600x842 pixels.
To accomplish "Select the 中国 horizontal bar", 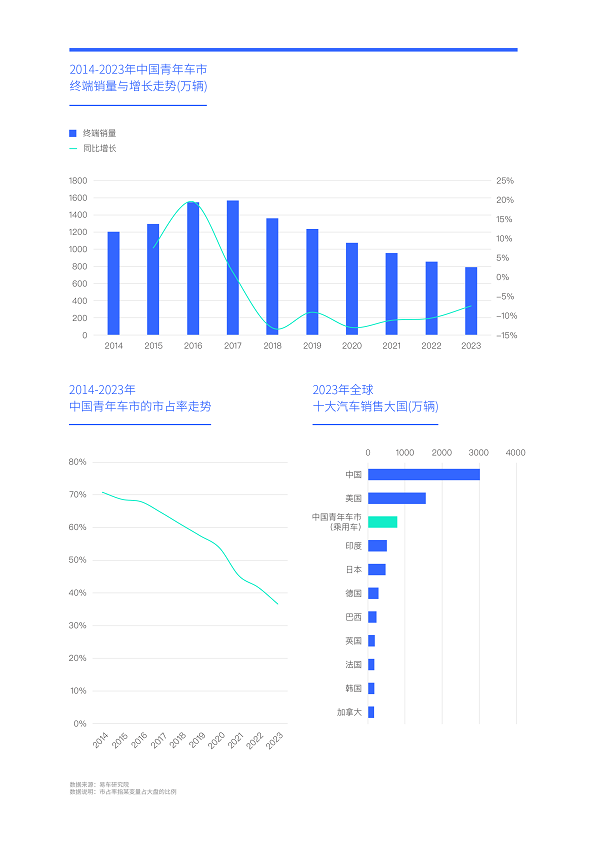I will [423, 475].
